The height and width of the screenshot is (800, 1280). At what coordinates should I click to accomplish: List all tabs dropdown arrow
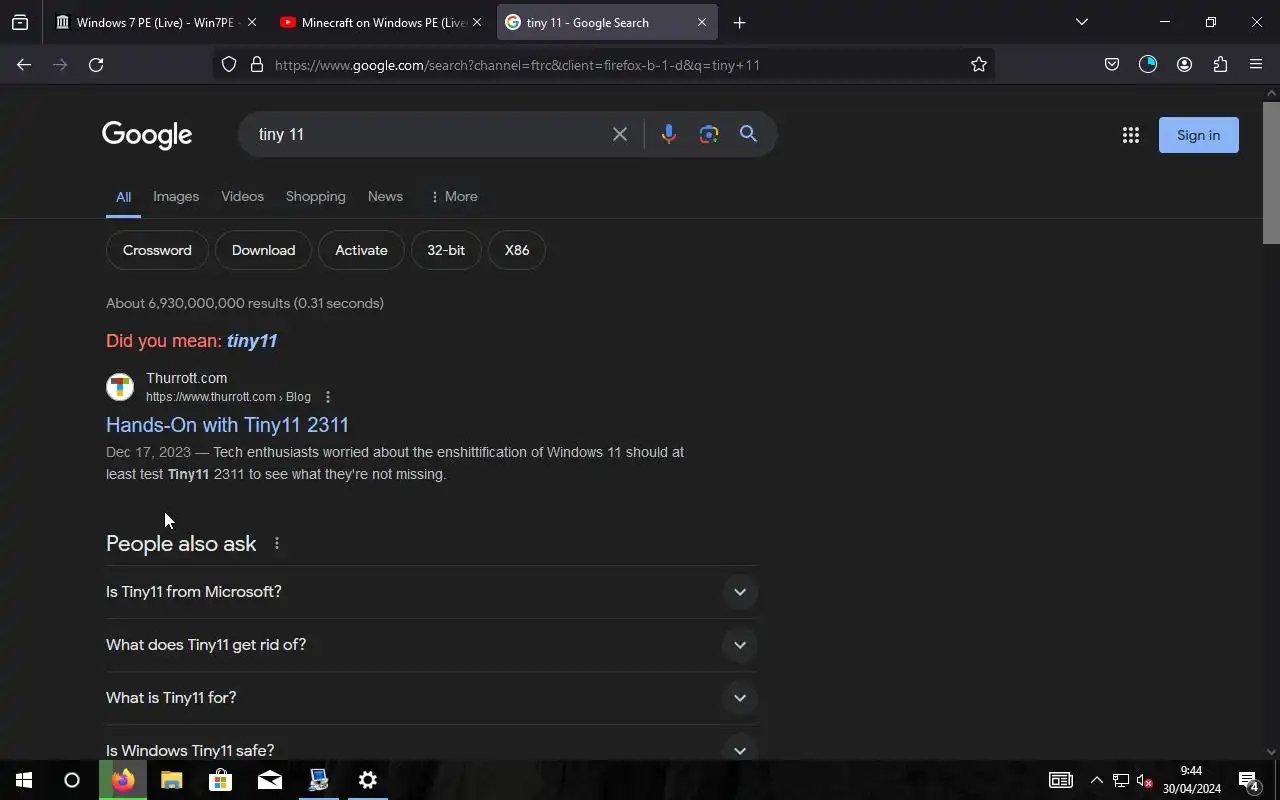coord(1081,22)
